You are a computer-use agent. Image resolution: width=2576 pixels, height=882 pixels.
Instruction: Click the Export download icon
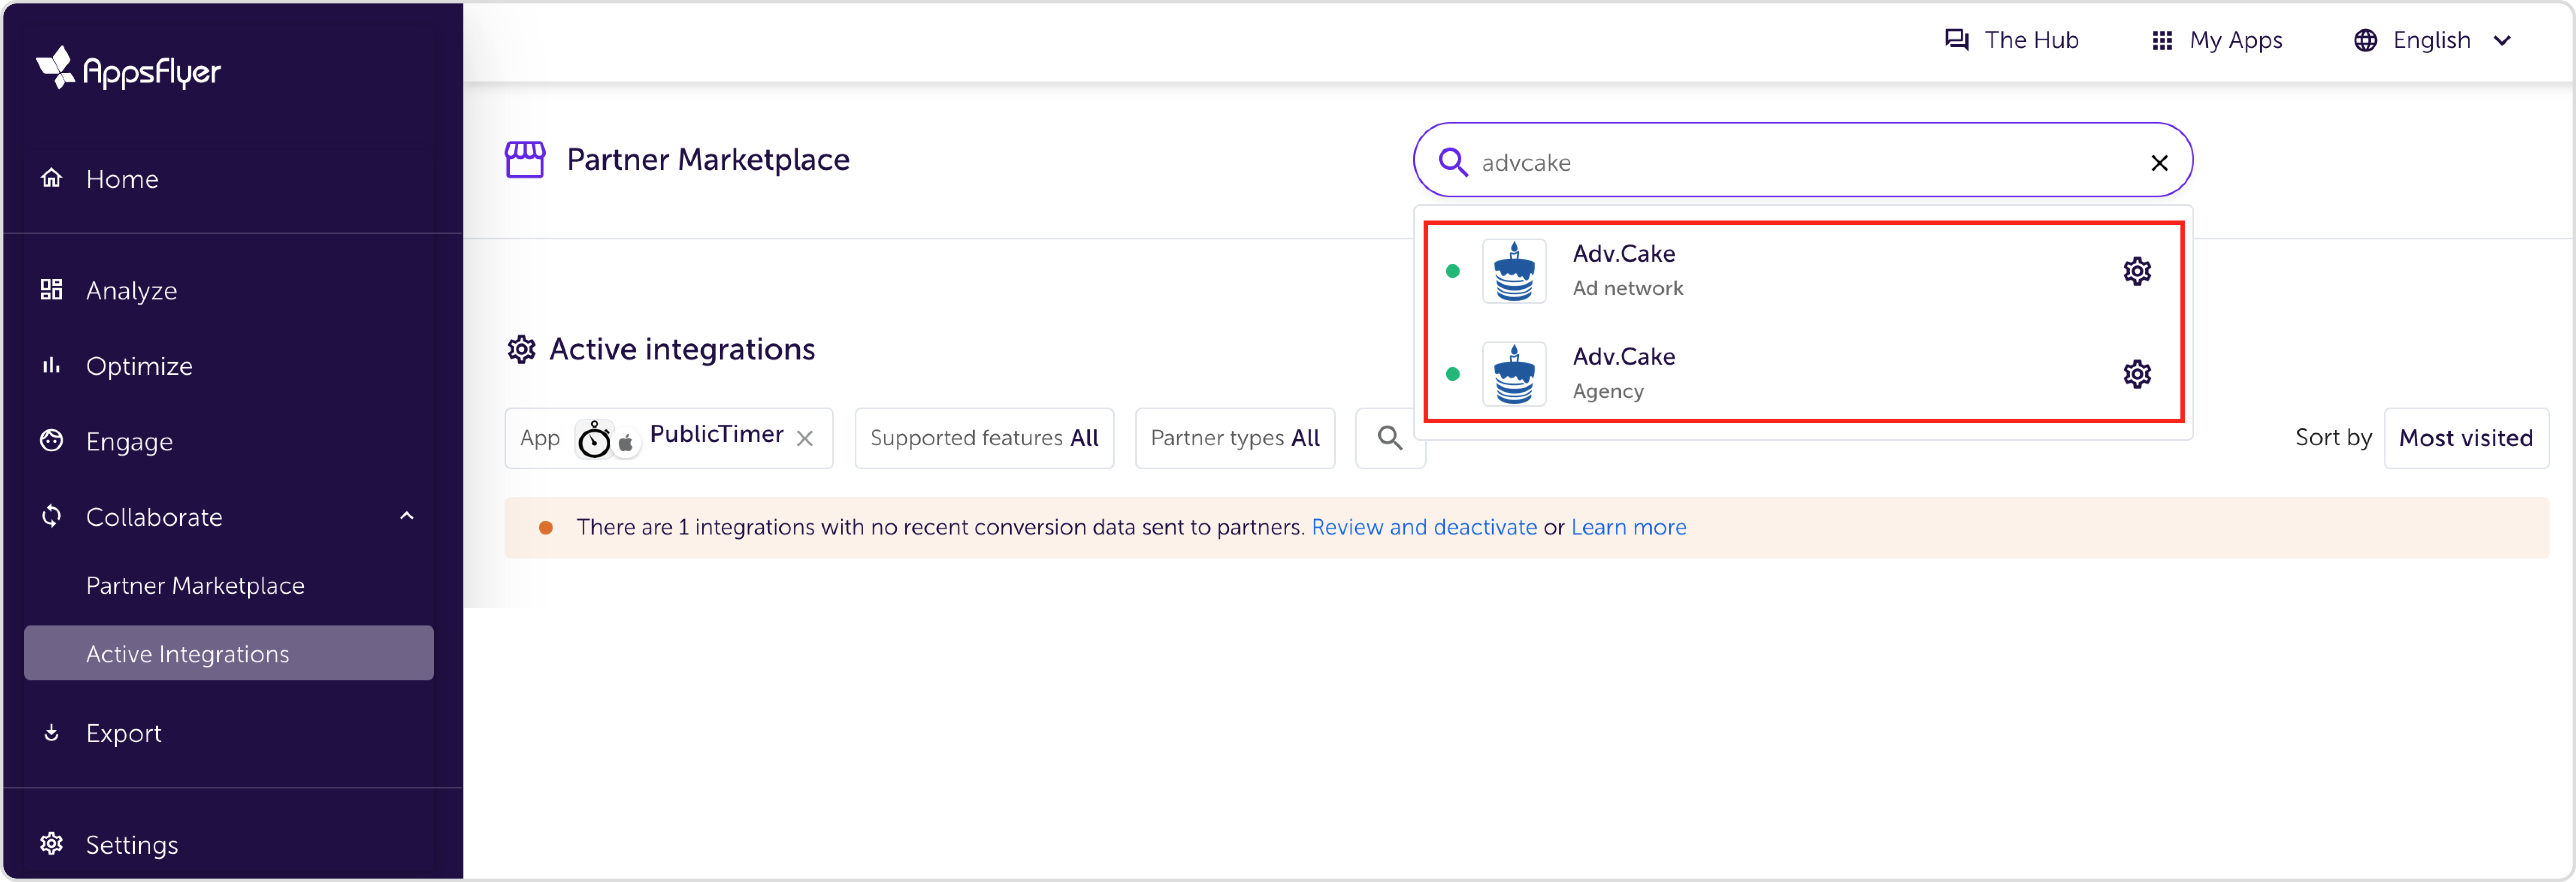[51, 733]
